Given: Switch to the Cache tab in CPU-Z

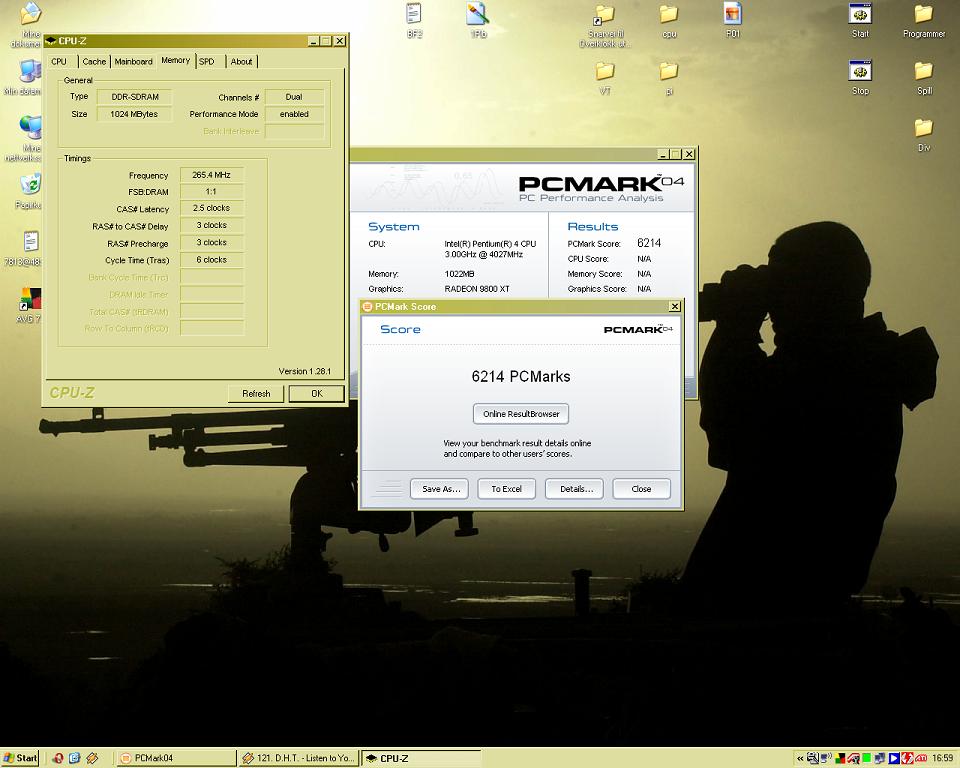Looking at the screenshot, I should coord(94,61).
